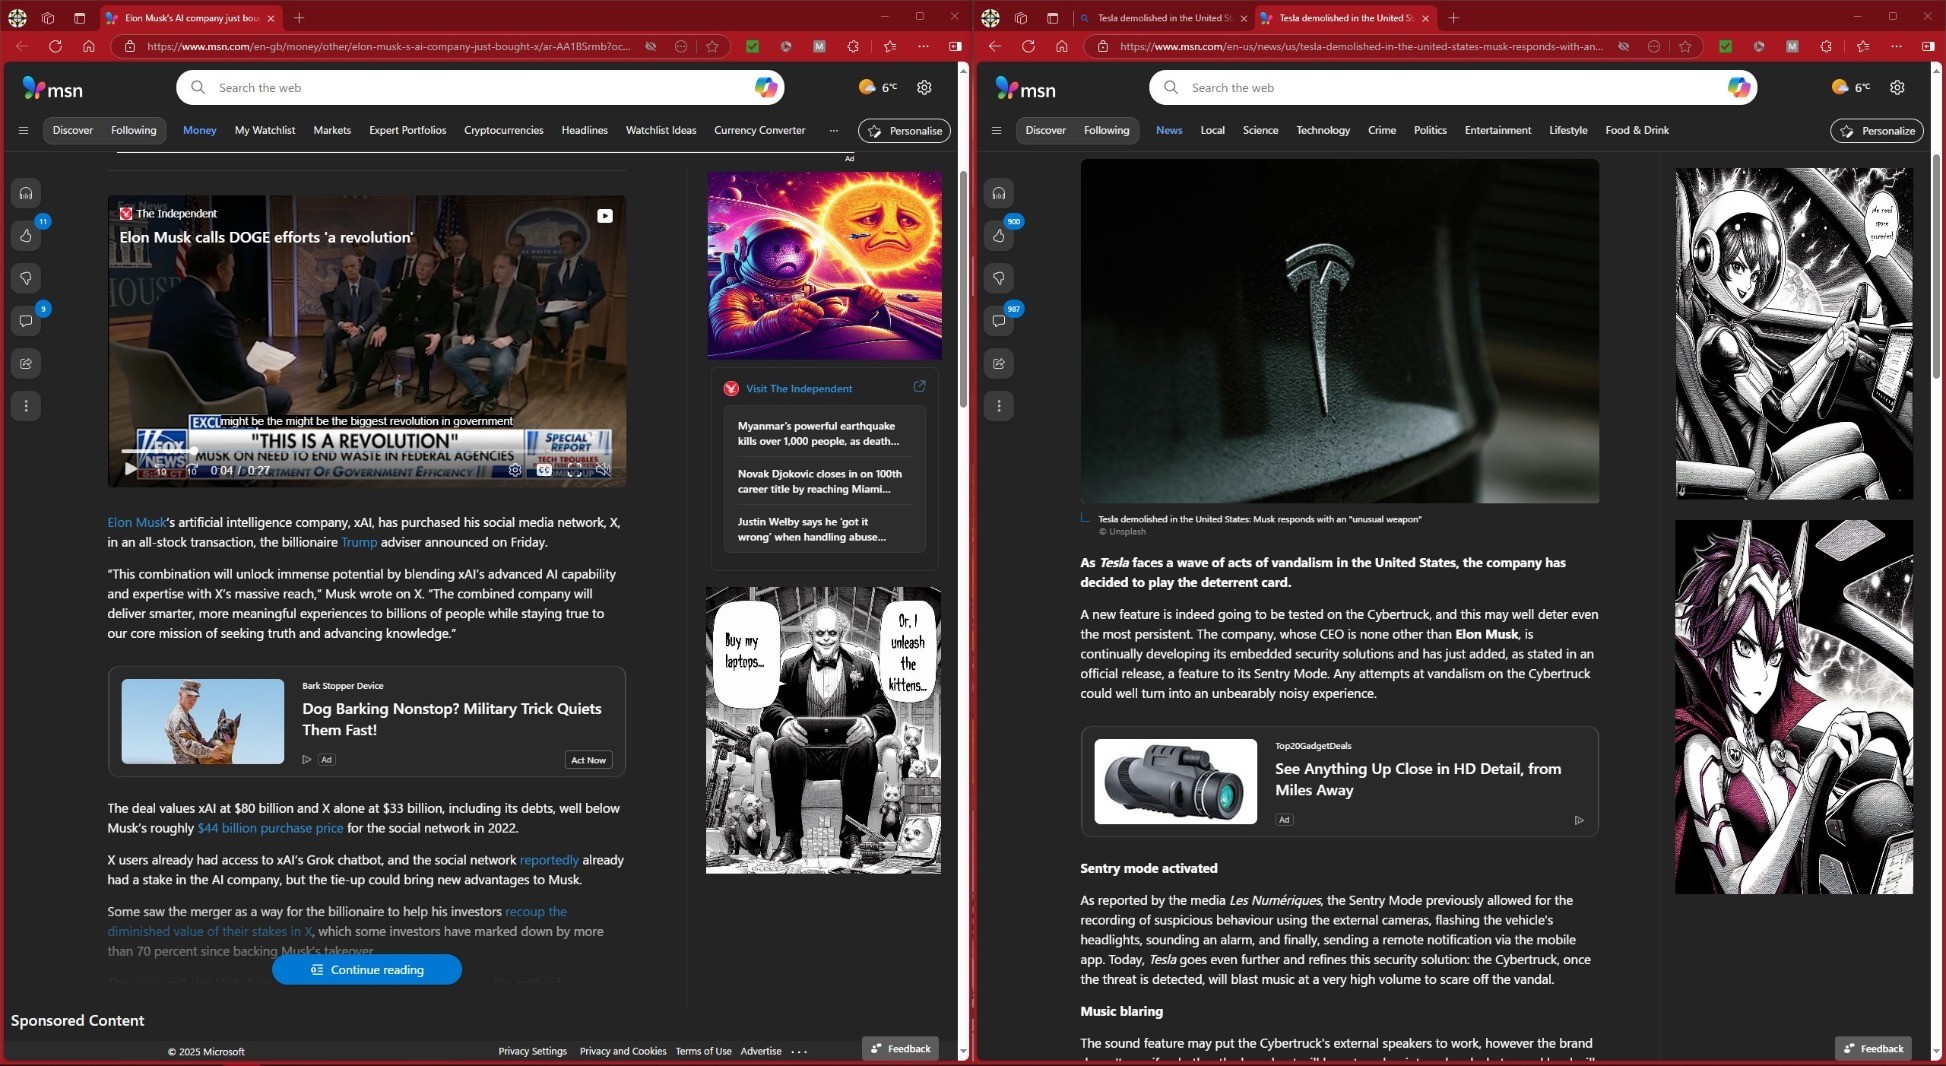Expand more Money navigation items
This screenshot has height=1066, width=1946.
(x=833, y=130)
